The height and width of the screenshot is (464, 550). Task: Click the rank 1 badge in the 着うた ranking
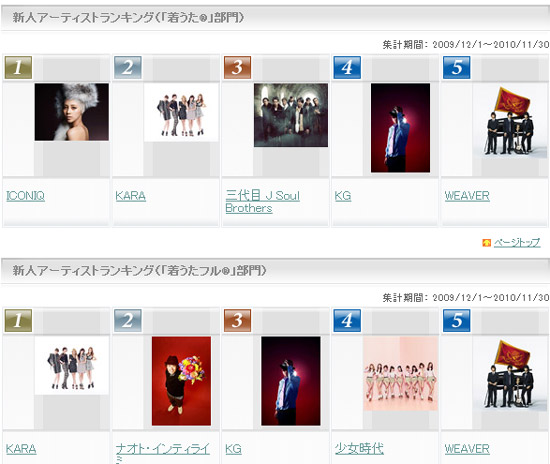click(18, 67)
